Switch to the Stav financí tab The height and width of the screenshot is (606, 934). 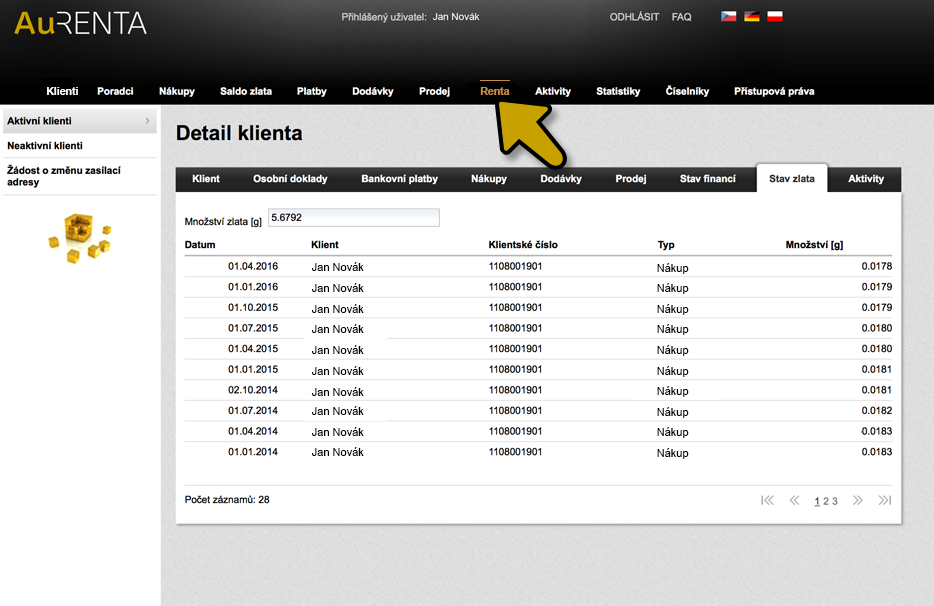(707, 179)
